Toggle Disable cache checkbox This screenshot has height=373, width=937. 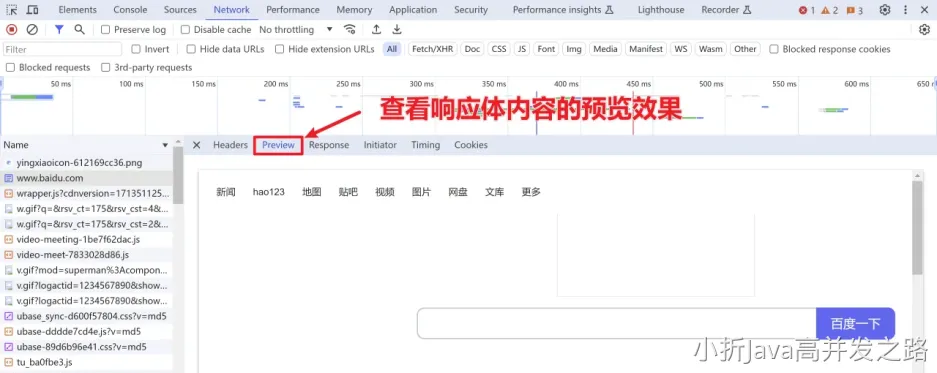(185, 29)
